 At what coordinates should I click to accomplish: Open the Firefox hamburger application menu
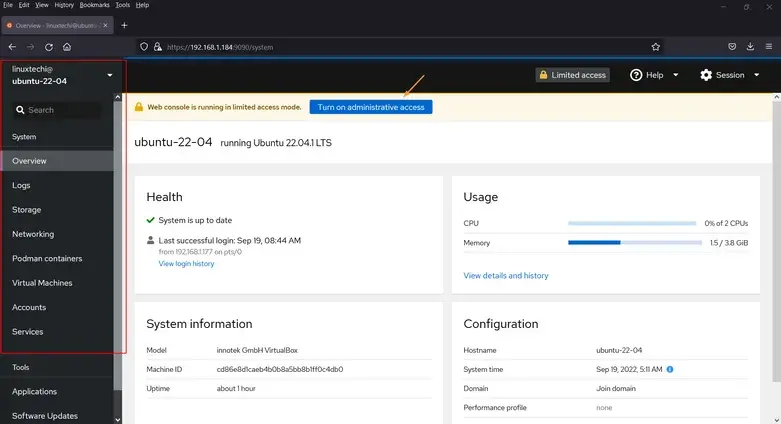769,46
